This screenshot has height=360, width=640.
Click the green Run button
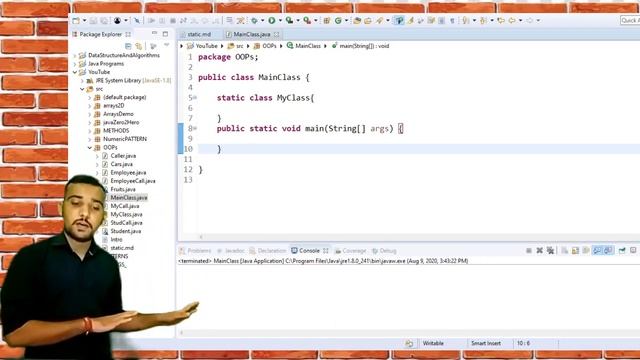coord(271,20)
